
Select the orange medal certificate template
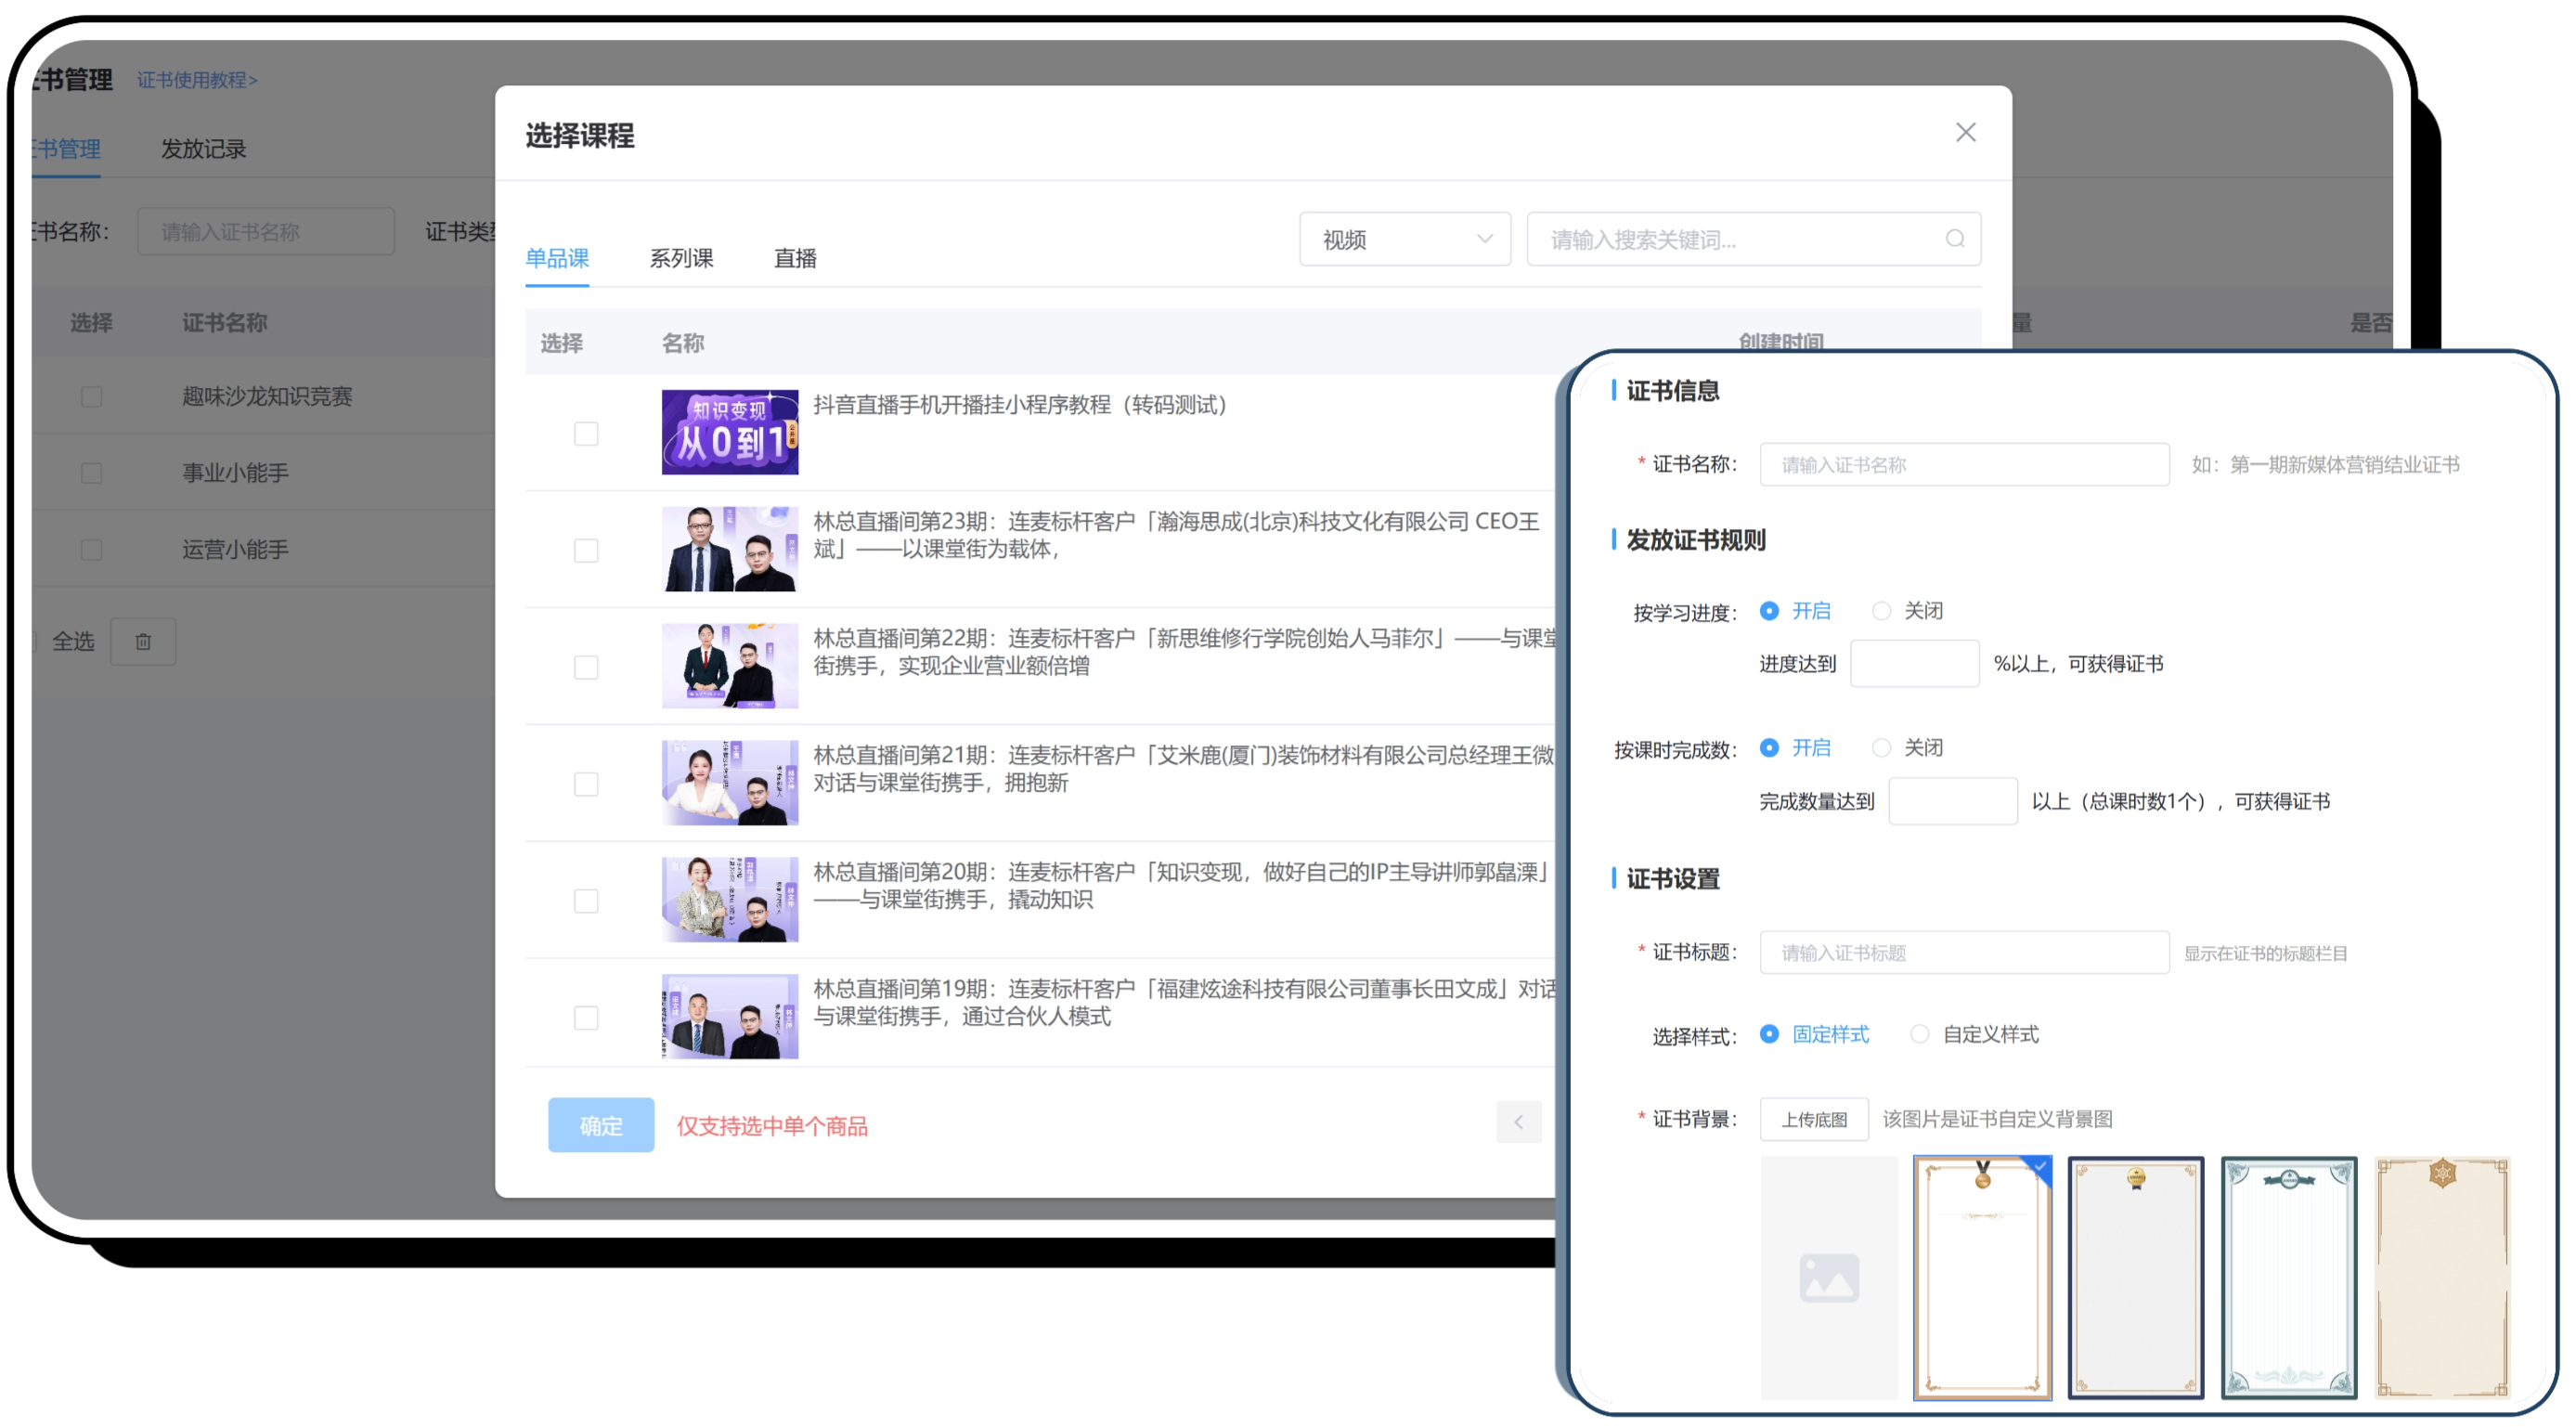tap(1982, 1278)
